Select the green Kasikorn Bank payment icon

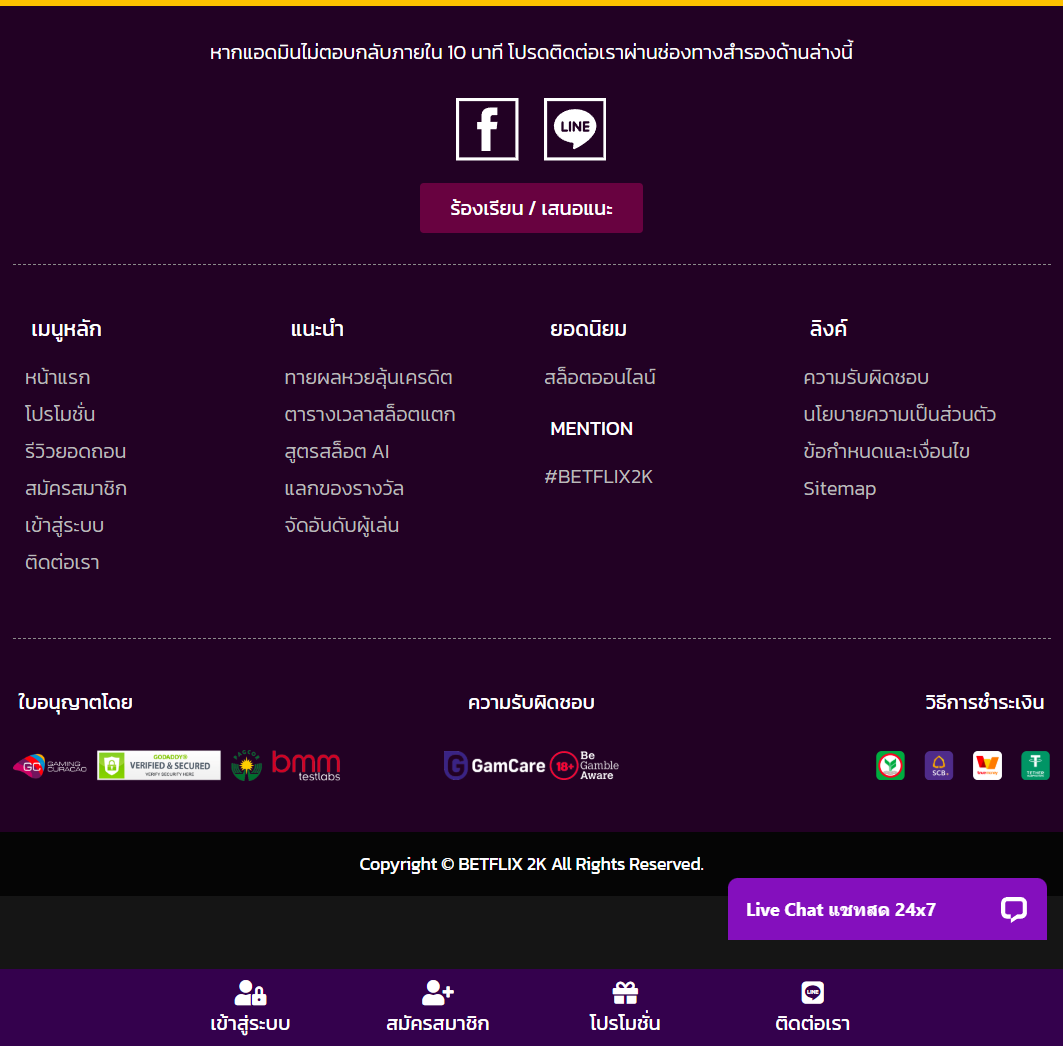point(890,766)
